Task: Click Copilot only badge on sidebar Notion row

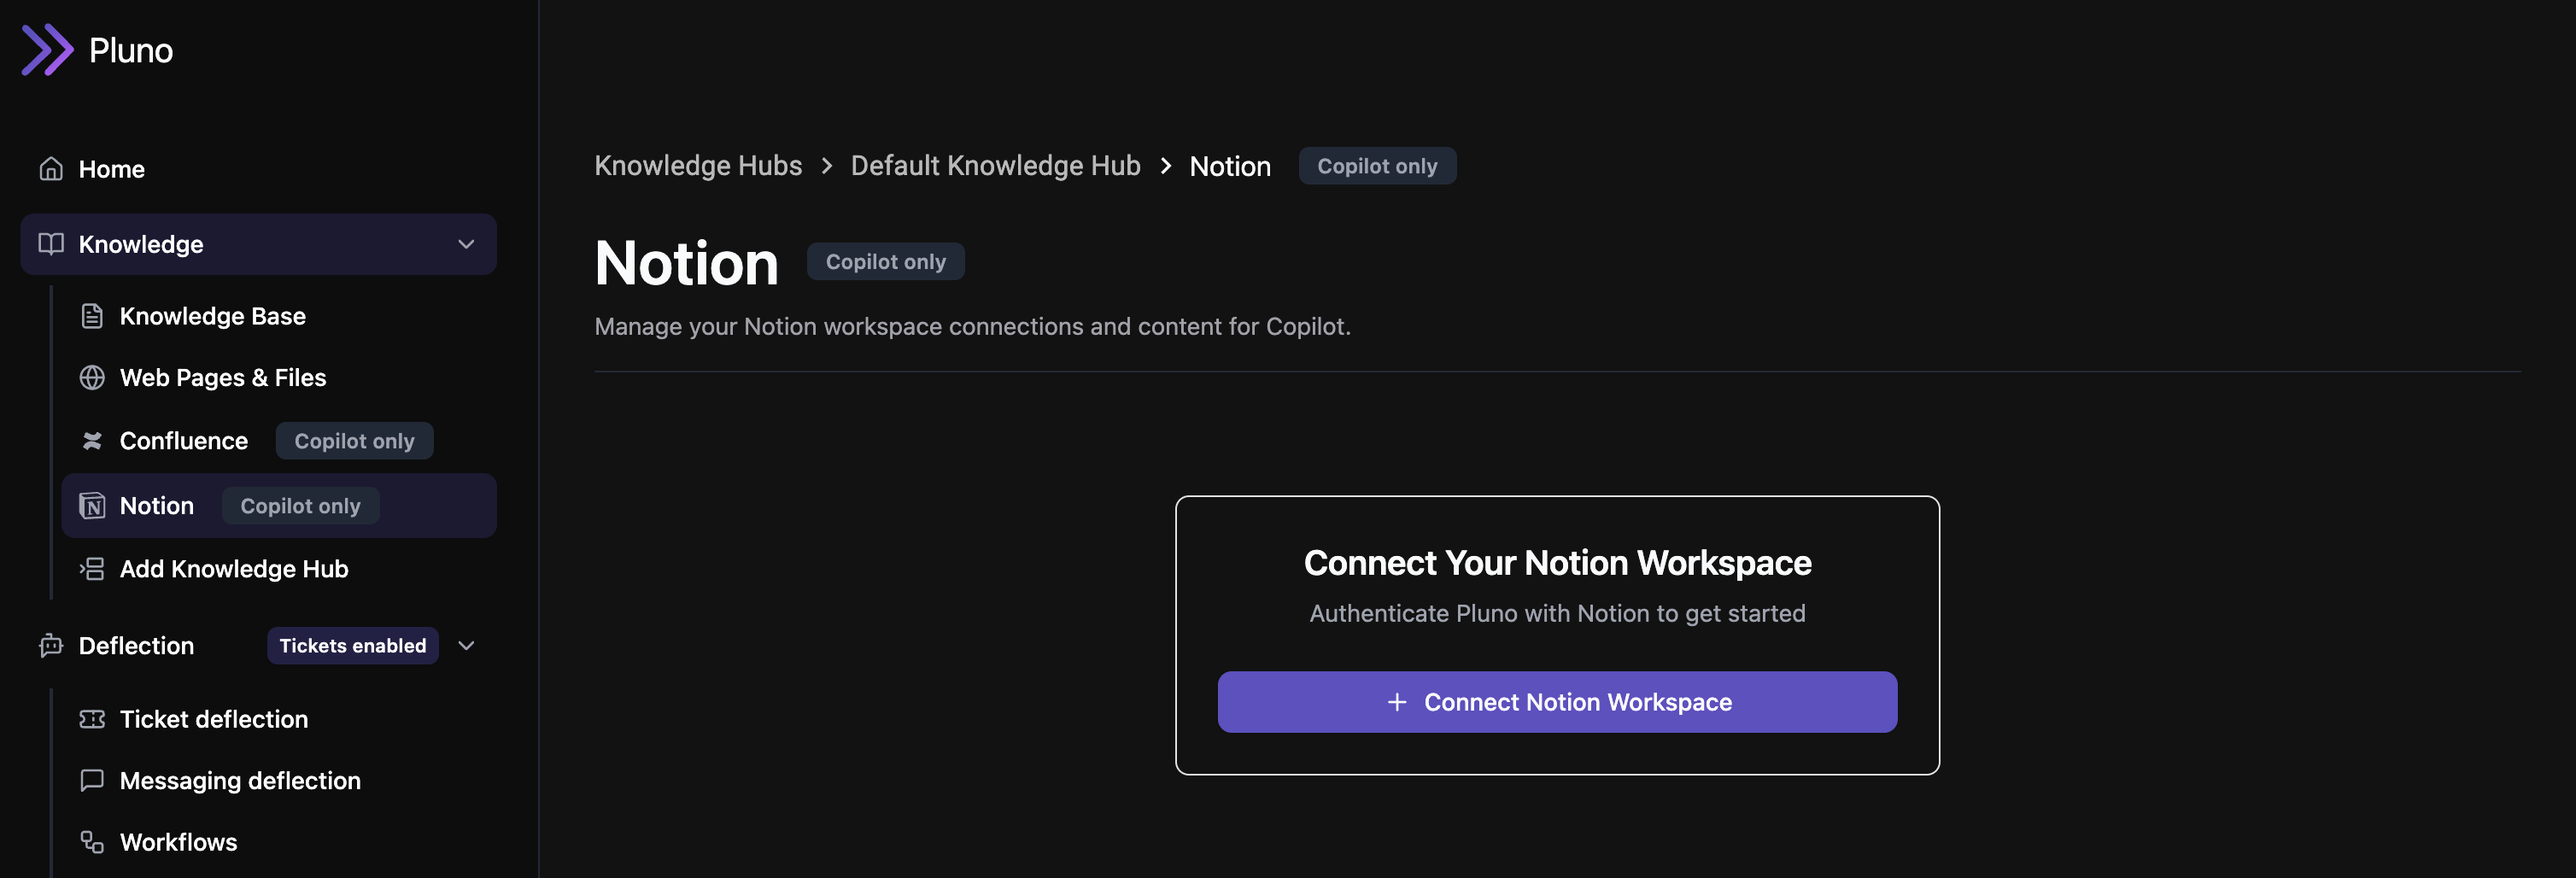Action: point(300,506)
